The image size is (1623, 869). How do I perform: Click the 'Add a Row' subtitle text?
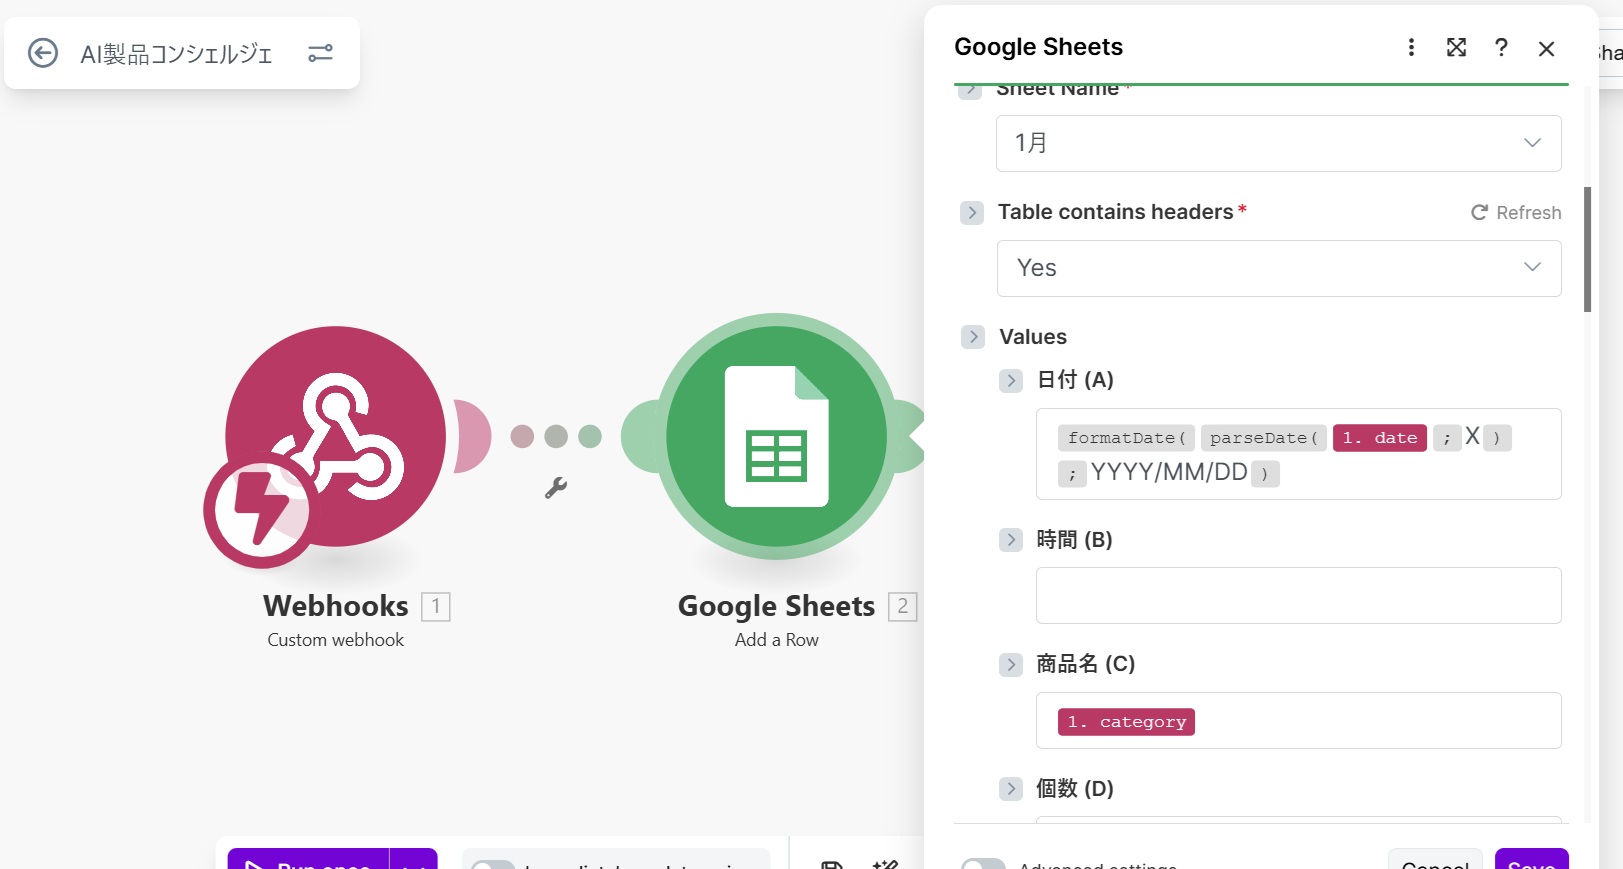coord(777,640)
